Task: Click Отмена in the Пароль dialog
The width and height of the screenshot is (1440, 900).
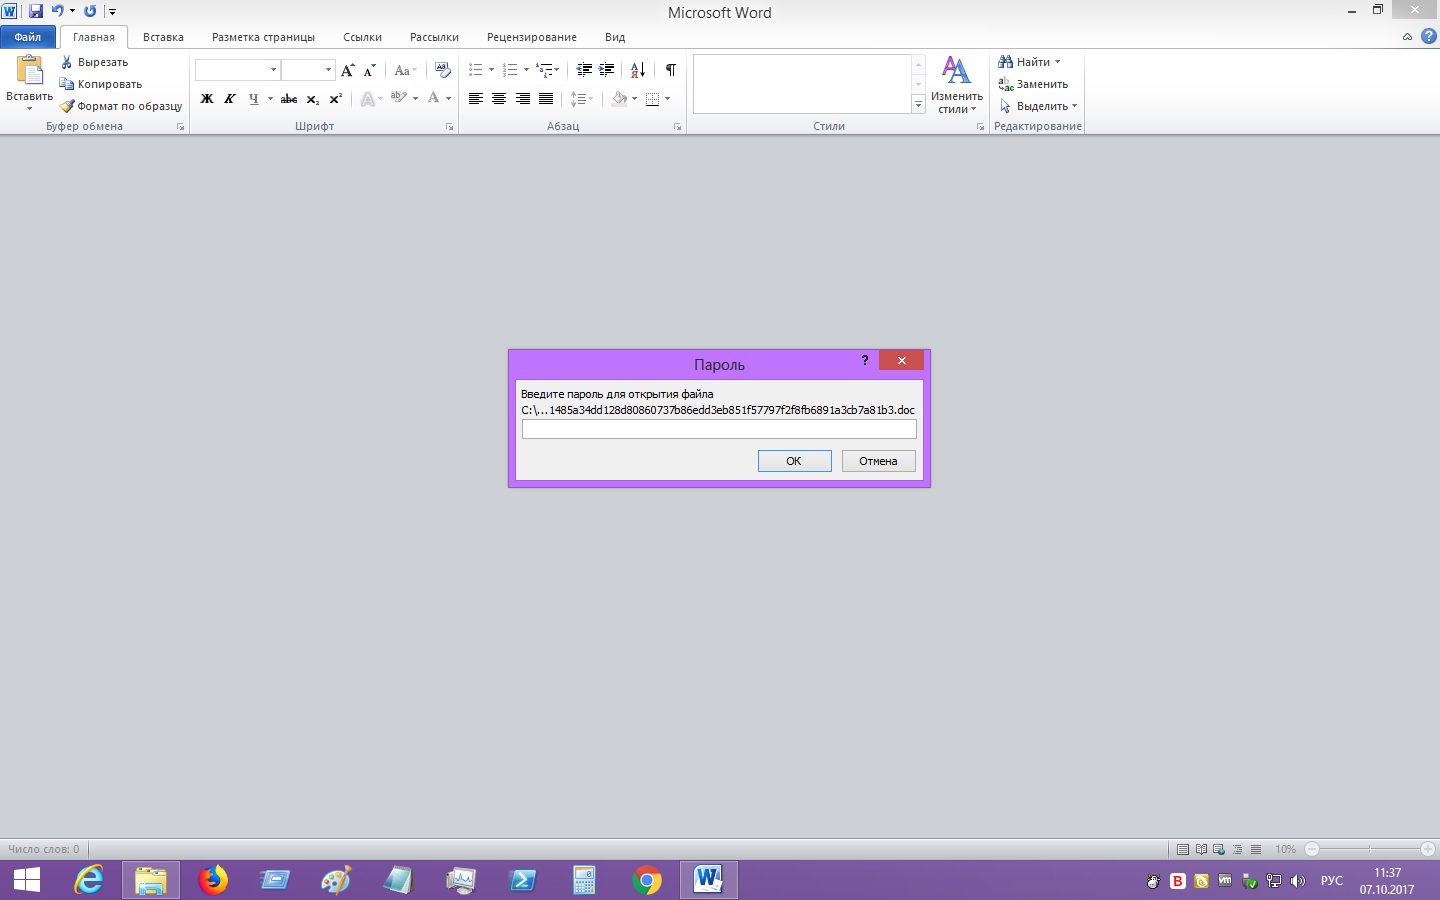Action: click(x=878, y=461)
